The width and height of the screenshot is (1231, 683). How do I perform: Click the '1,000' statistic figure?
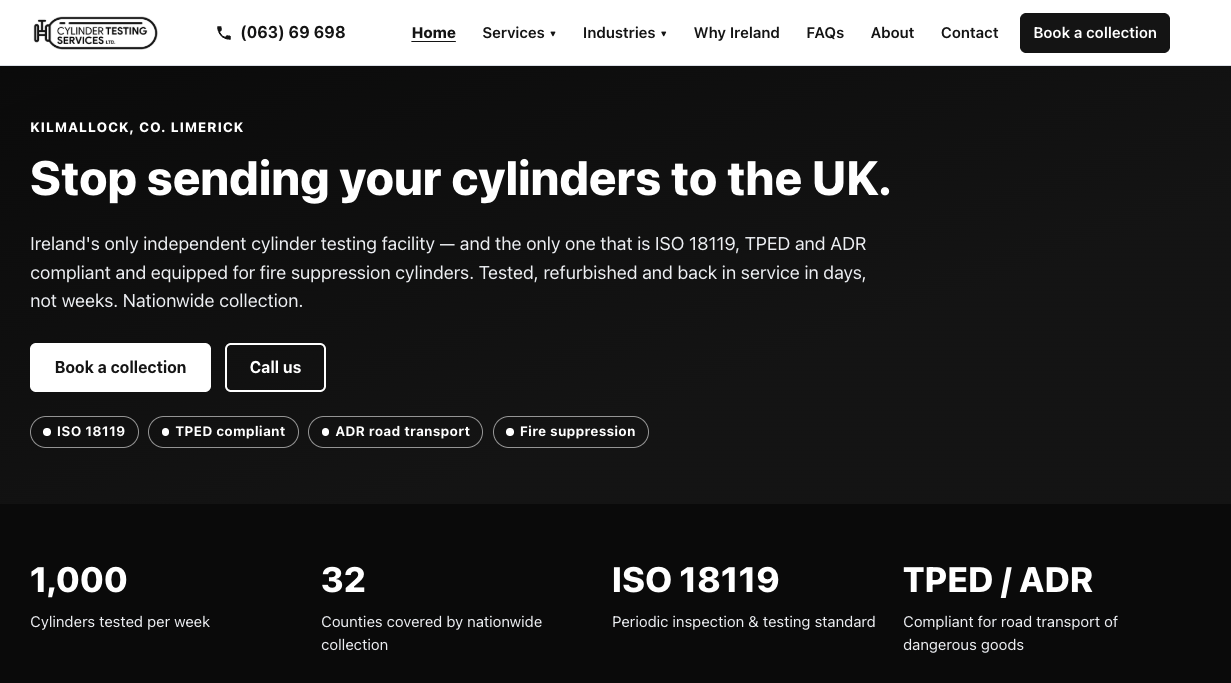[x=79, y=580]
